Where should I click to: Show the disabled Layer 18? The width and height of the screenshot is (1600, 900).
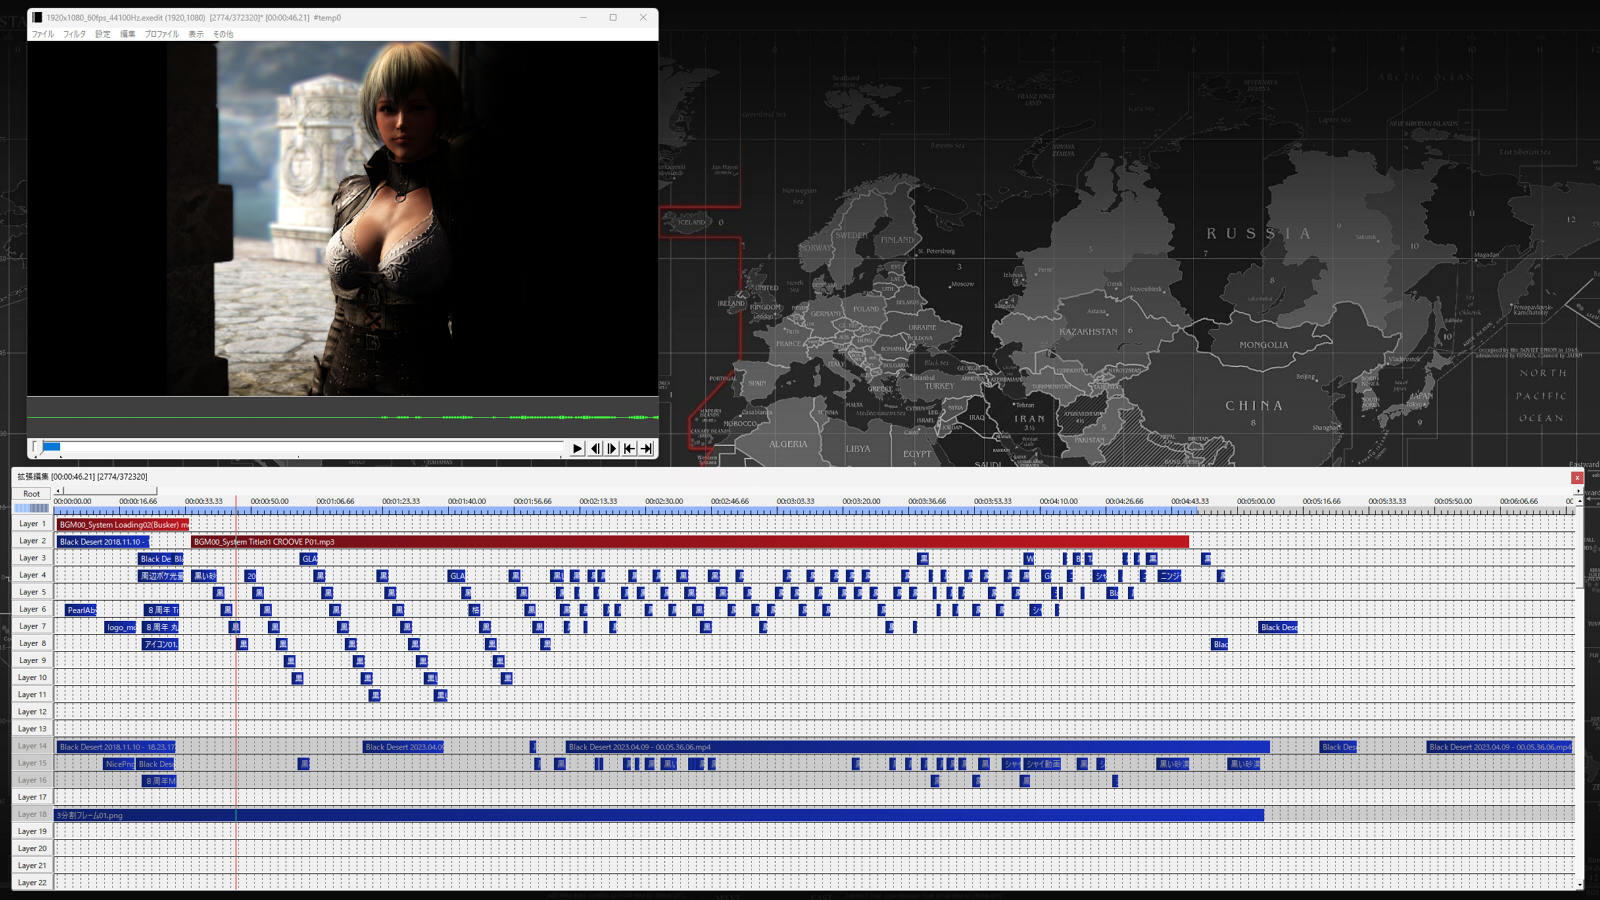click(32, 814)
